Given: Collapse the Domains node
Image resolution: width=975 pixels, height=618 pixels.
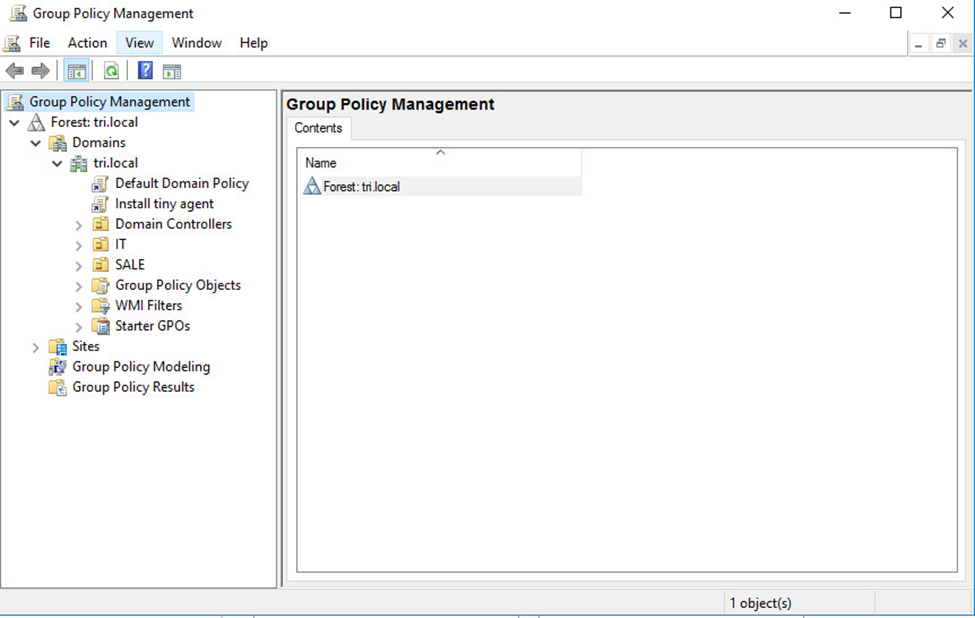Looking at the screenshot, I should click(x=36, y=144).
